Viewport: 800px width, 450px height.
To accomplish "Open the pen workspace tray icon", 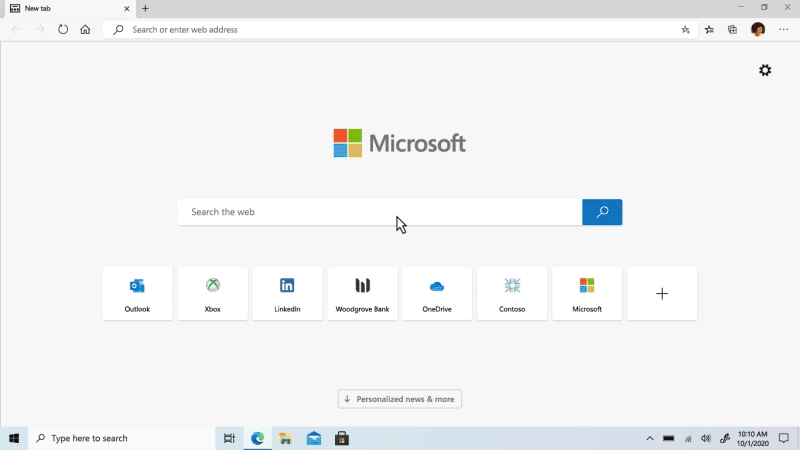I will [724, 438].
